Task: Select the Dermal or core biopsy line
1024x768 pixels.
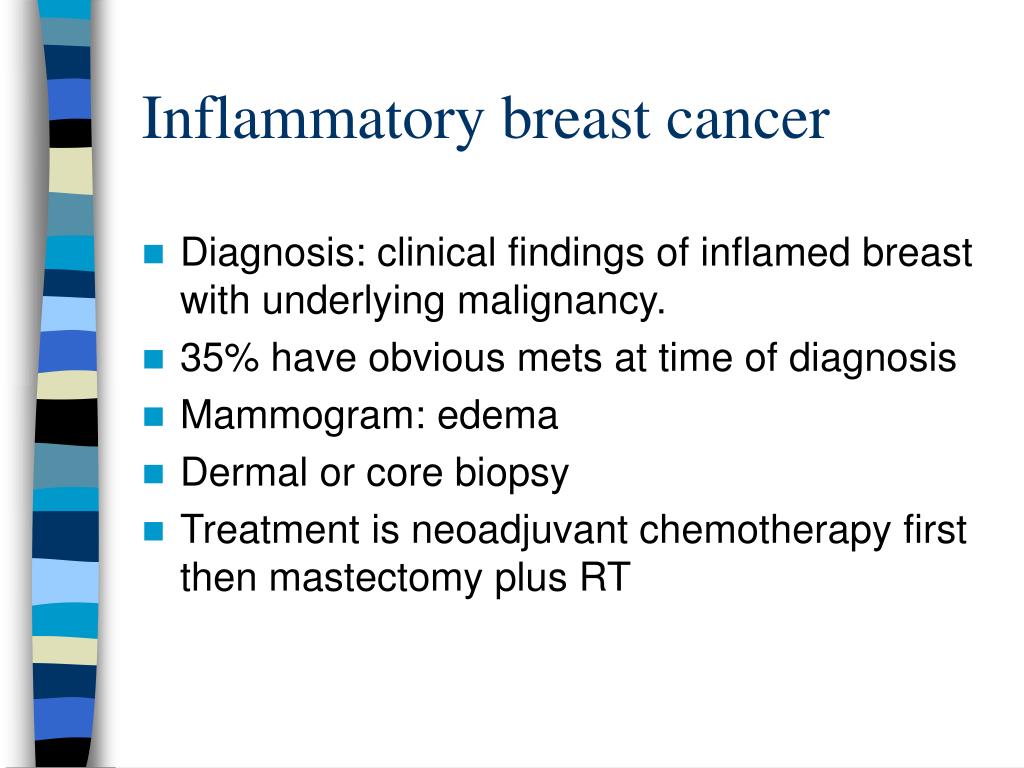Action: coord(374,473)
